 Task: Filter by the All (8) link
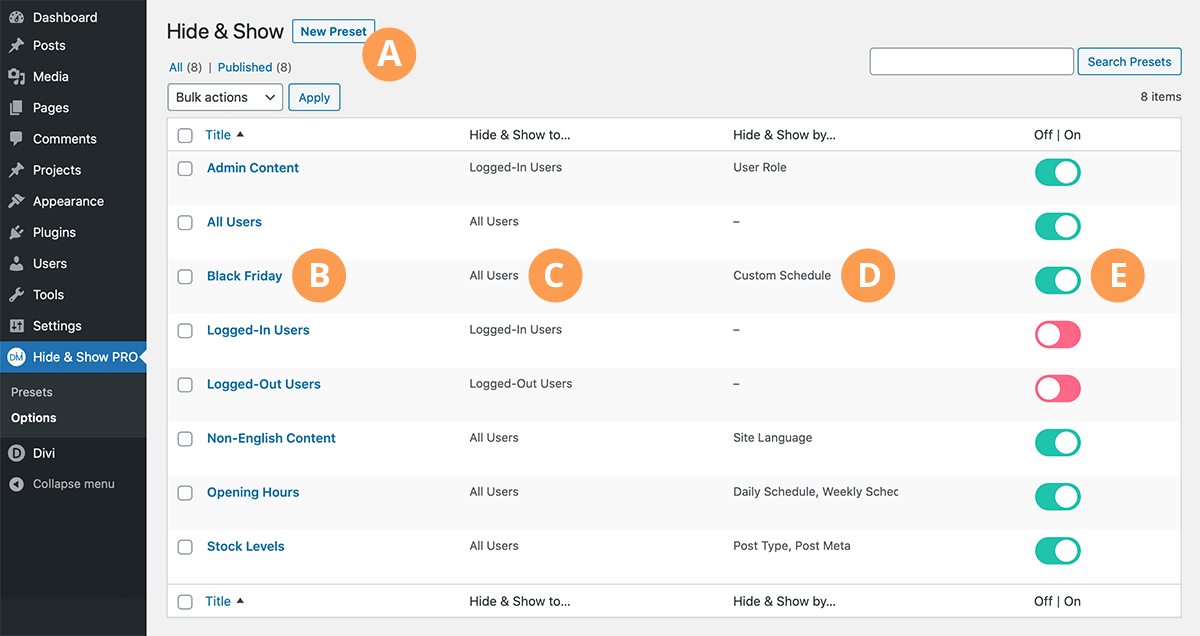click(187, 67)
